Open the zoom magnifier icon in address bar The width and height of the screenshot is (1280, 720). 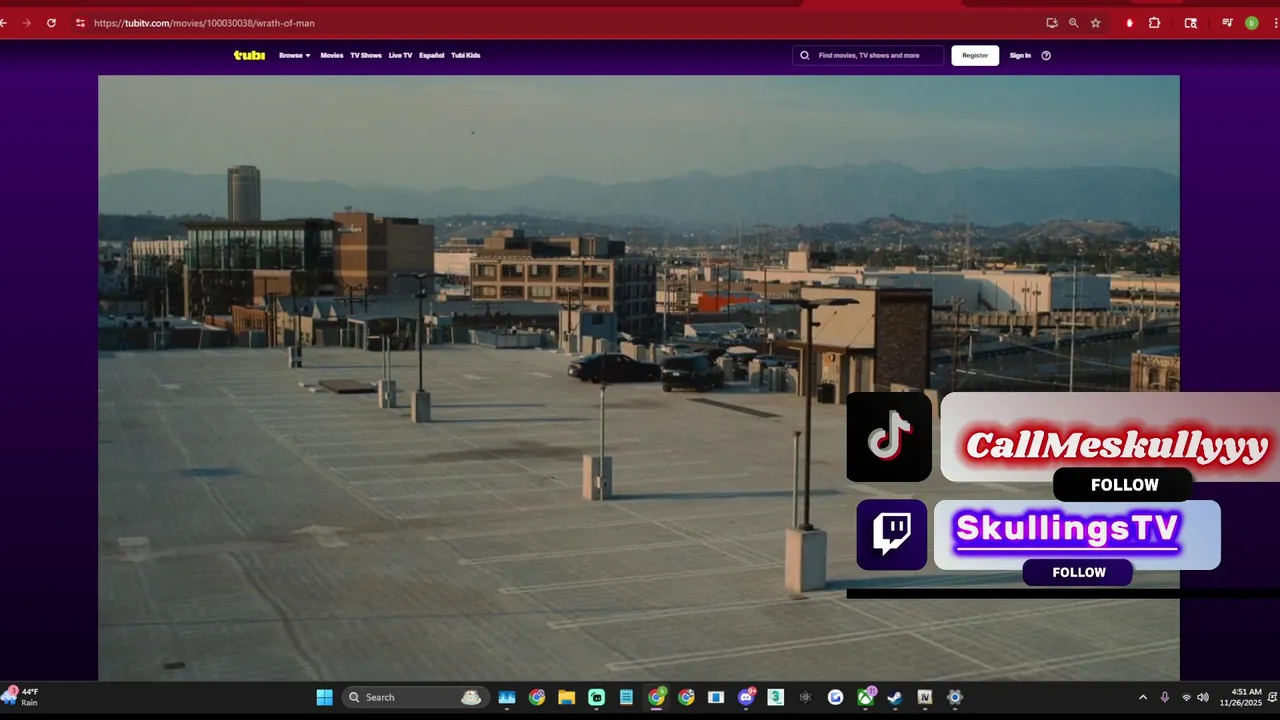[x=1074, y=23]
